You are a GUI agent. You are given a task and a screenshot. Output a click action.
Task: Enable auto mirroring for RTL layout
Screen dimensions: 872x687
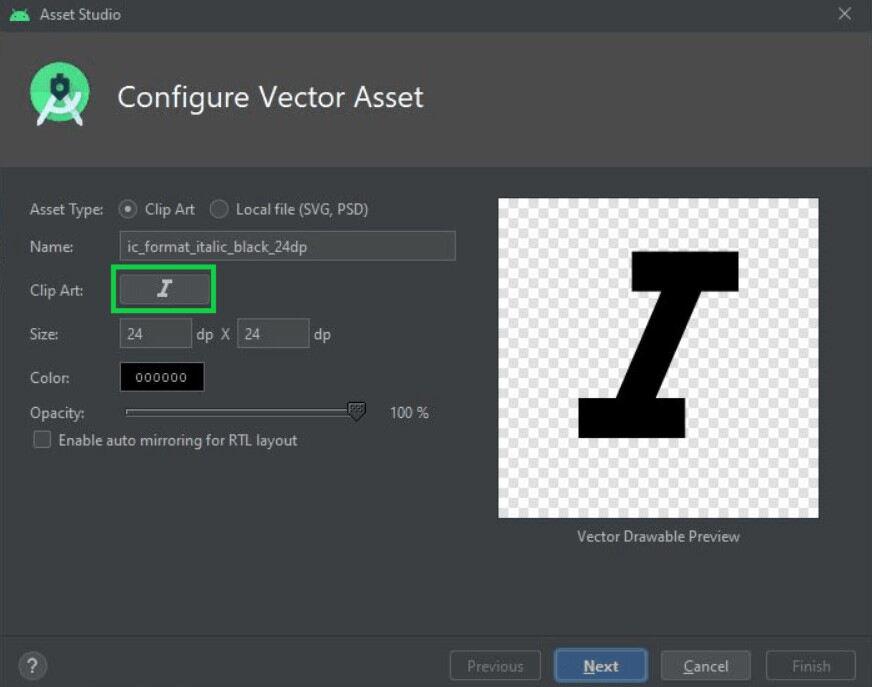click(42, 440)
